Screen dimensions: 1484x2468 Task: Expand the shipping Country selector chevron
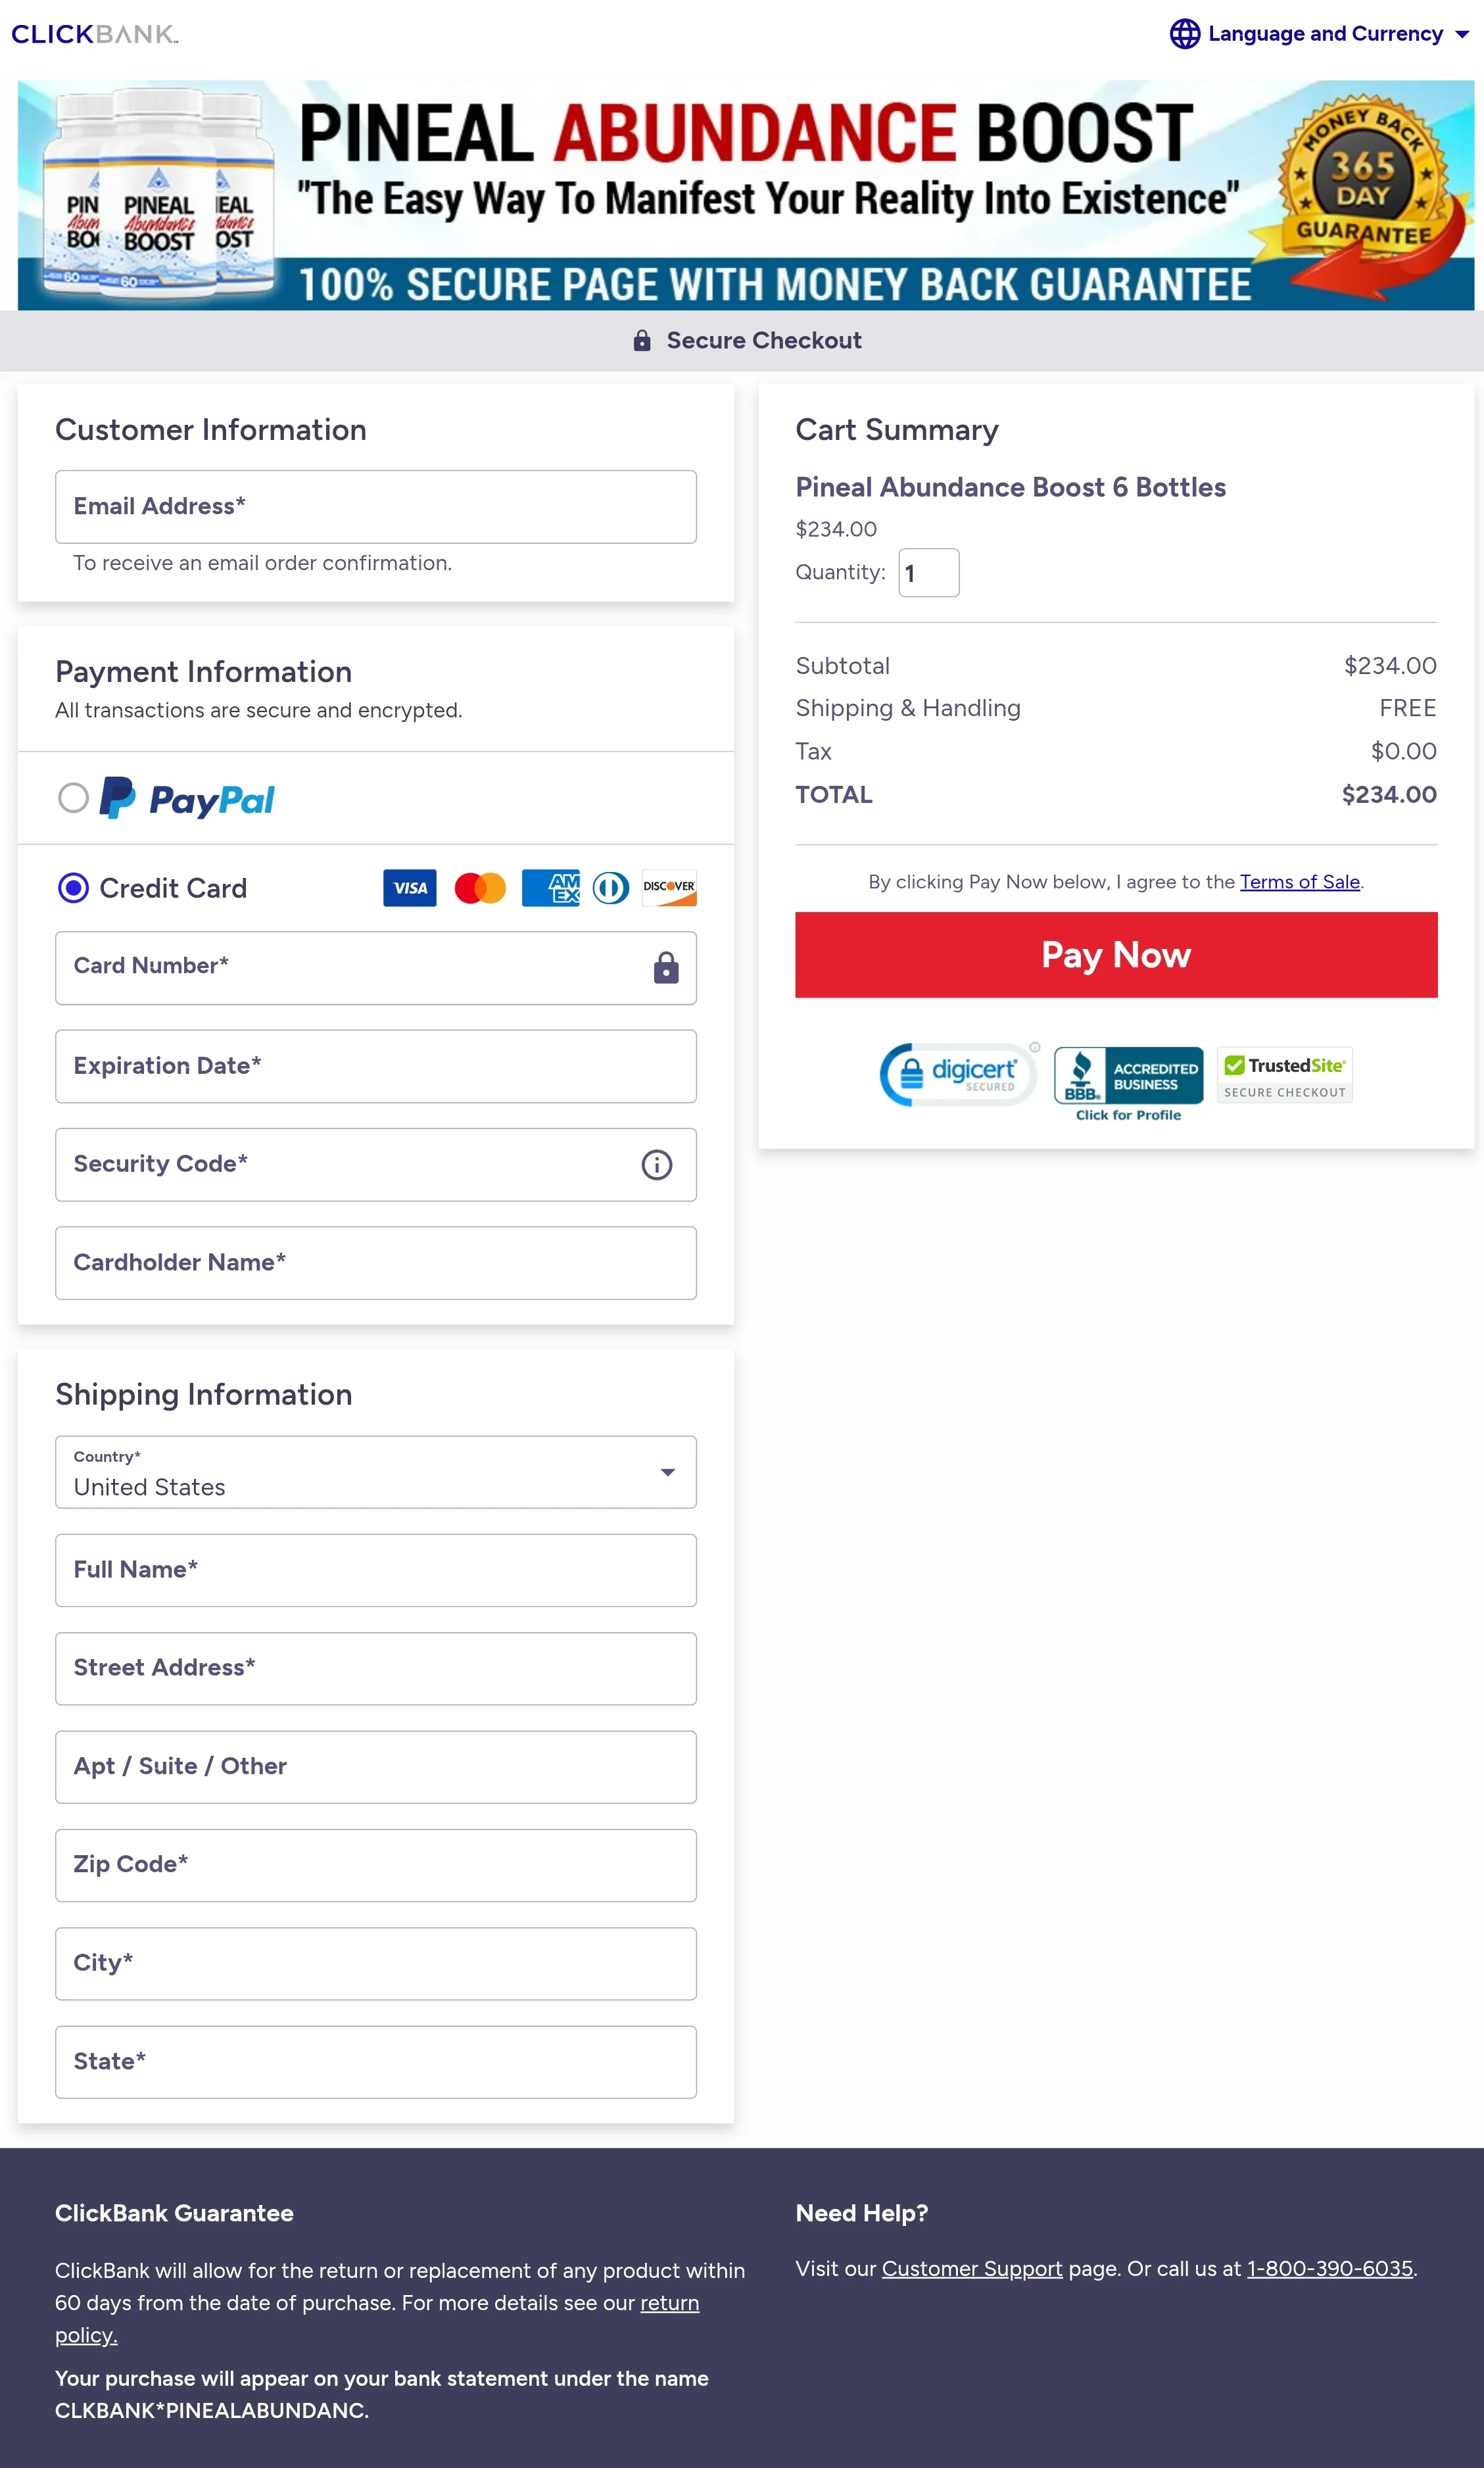[667, 1472]
